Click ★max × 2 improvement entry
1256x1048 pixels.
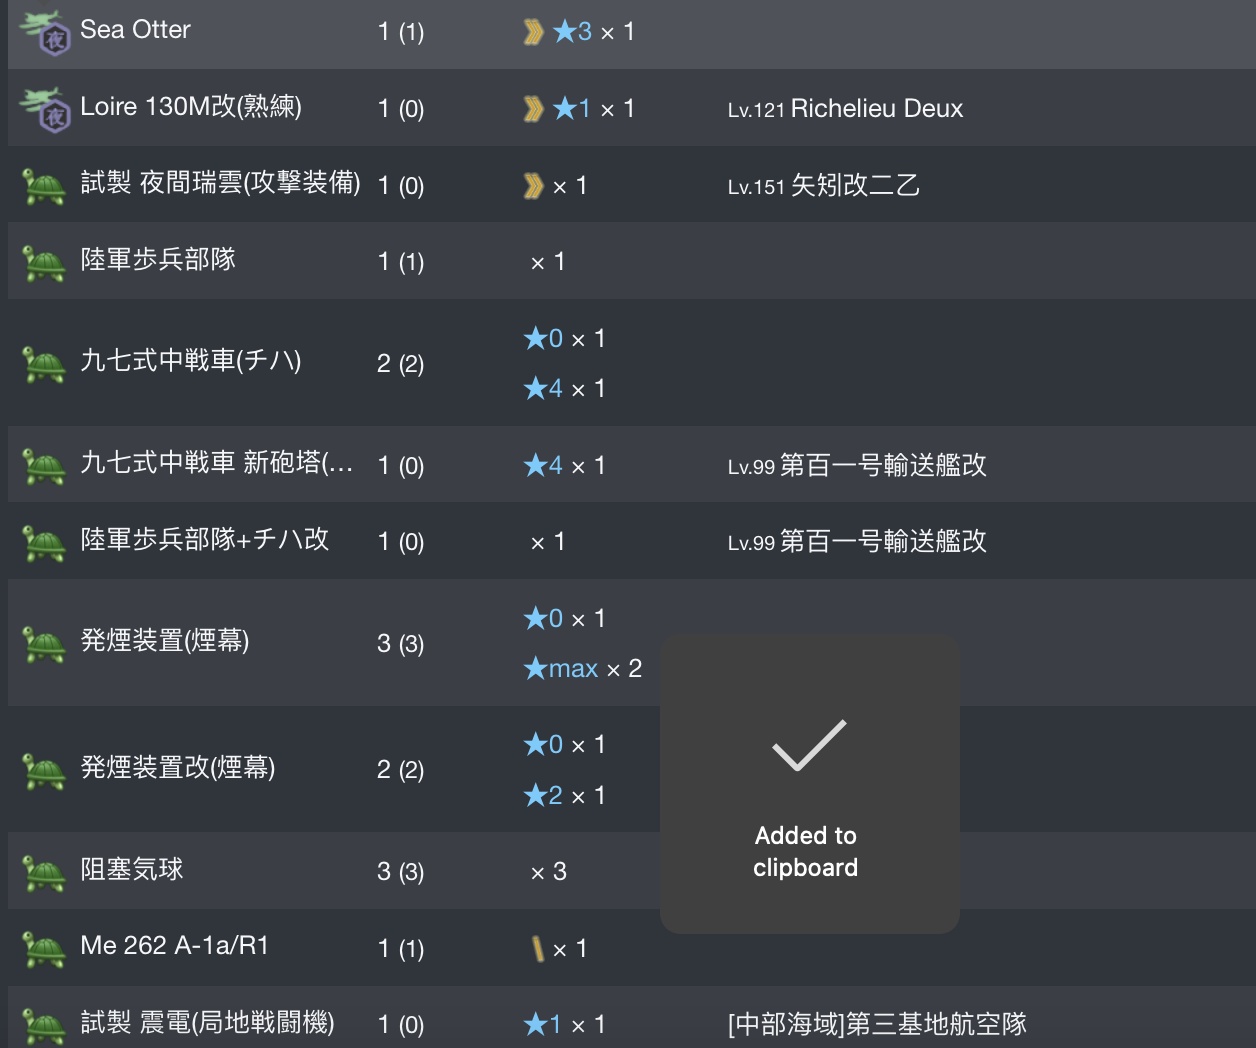coord(583,669)
